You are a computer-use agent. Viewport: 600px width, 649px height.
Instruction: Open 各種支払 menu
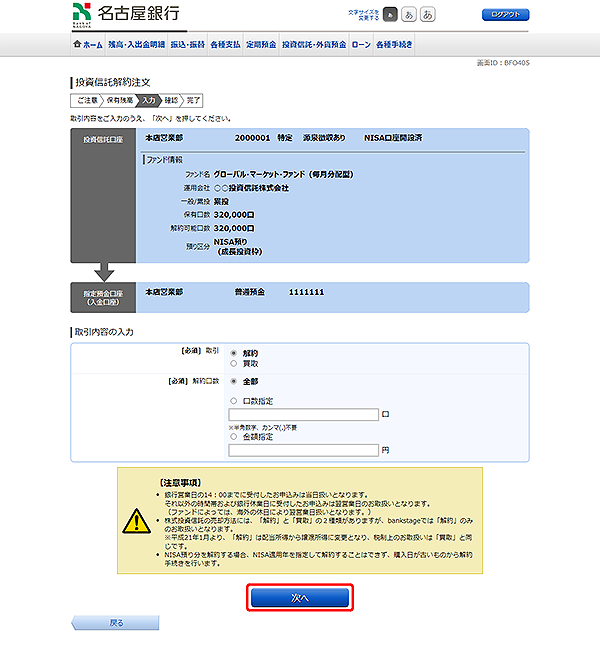click(x=225, y=44)
